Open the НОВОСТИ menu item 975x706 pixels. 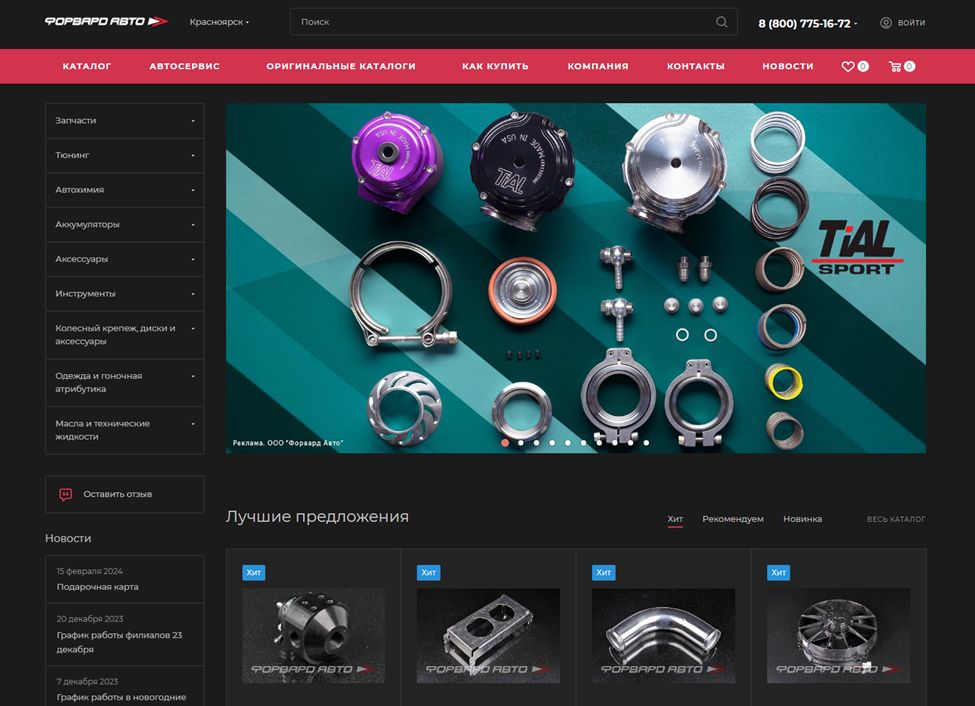click(x=788, y=66)
